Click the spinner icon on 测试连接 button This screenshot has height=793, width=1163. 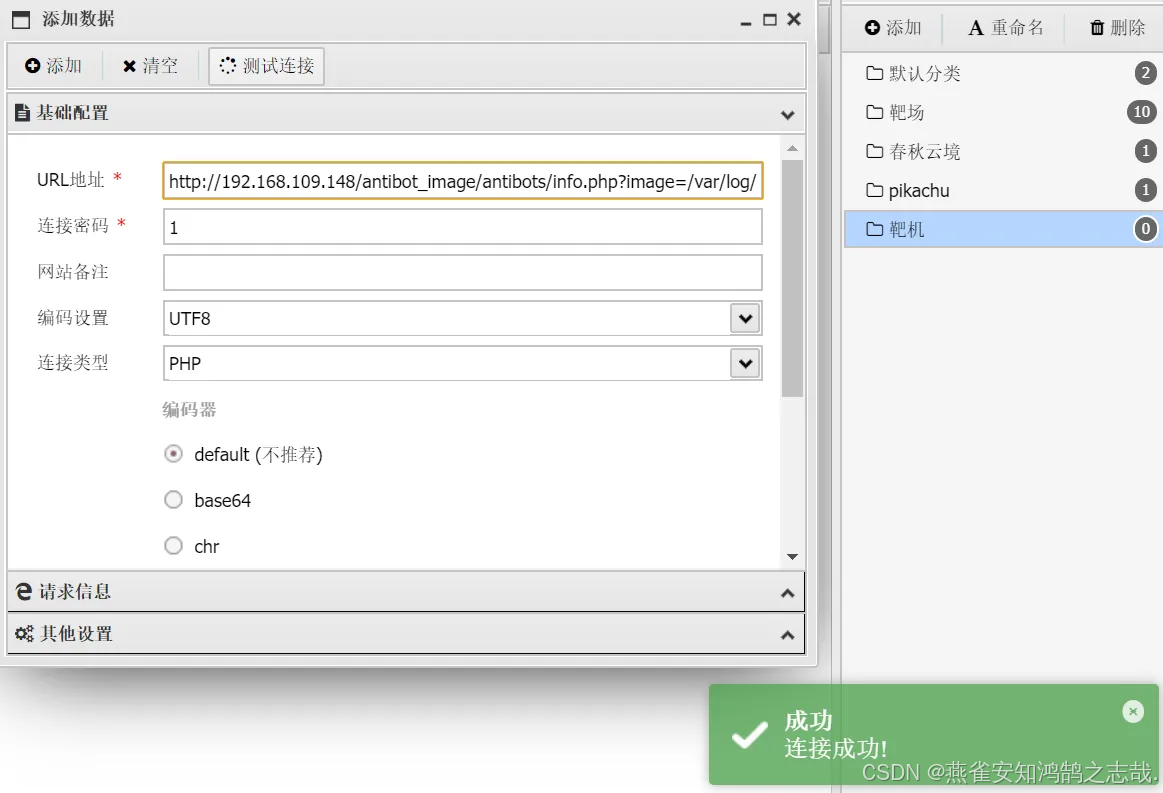(228, 66)
